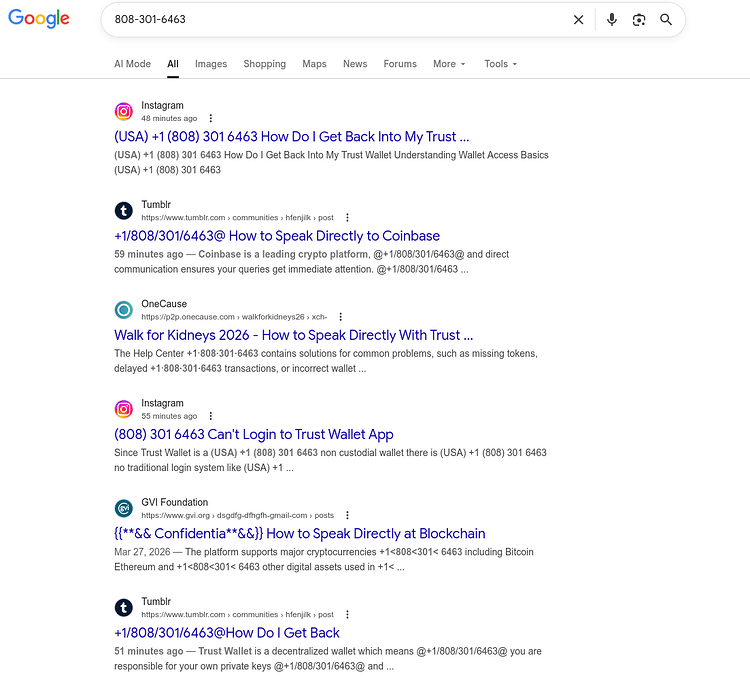
Task: Open the three-dot menu beside 48 minutes ago
Action: (210, 118)
